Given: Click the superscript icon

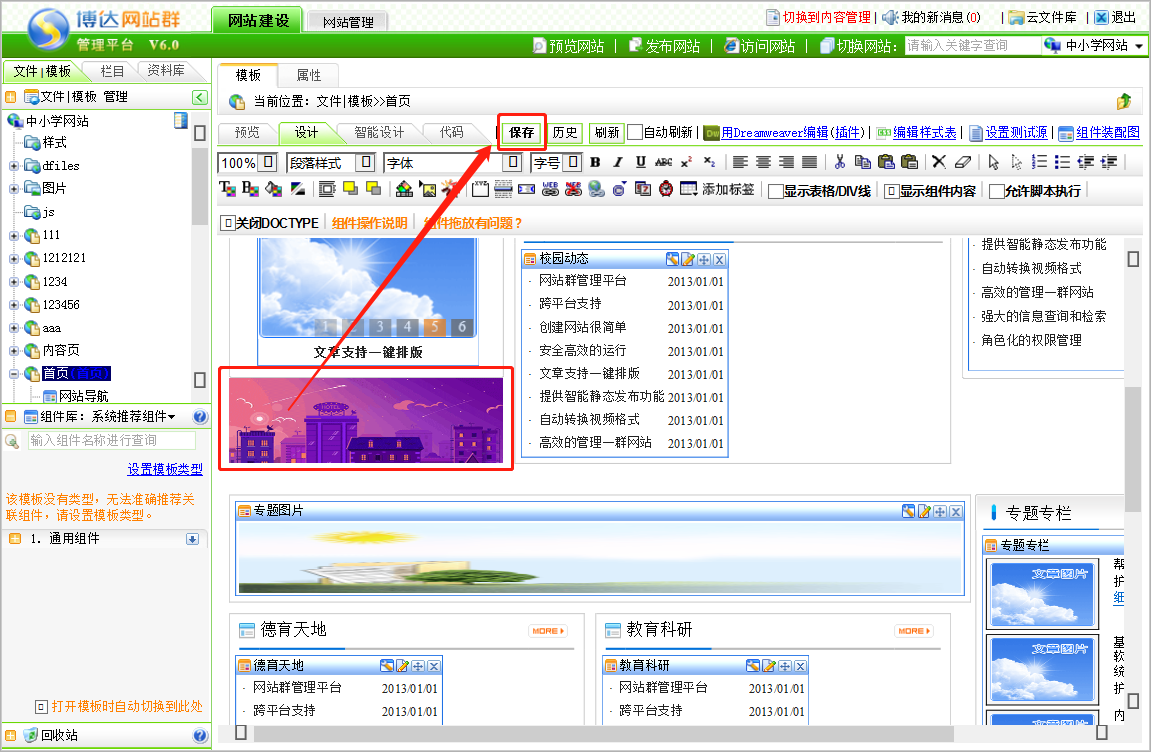Looking at the screenshot, I should coord(686,162).
